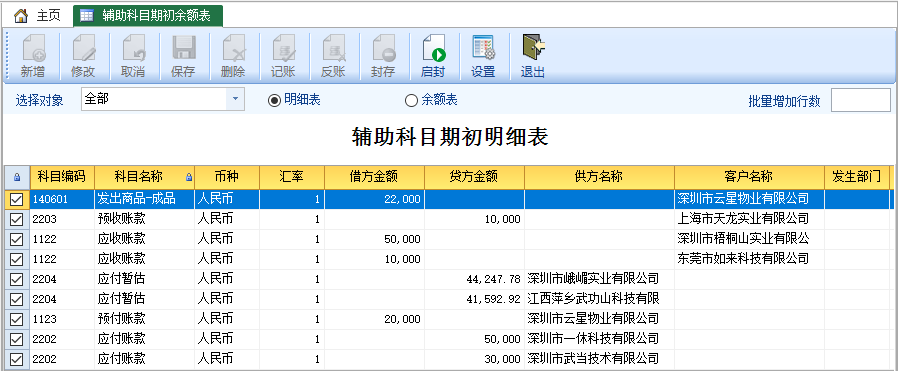
Task: Click the 批量增加行数 input field
Action: [x=860, y=100]
